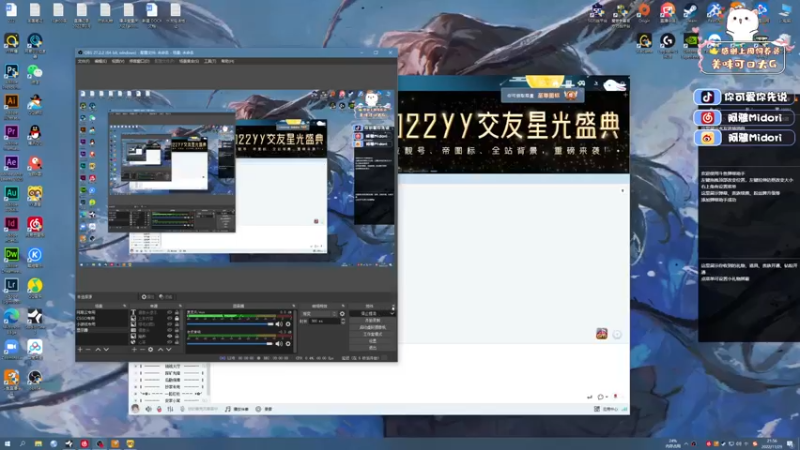Toggle lock on the text source row
800x450 pixels.
tap(177, 312)
